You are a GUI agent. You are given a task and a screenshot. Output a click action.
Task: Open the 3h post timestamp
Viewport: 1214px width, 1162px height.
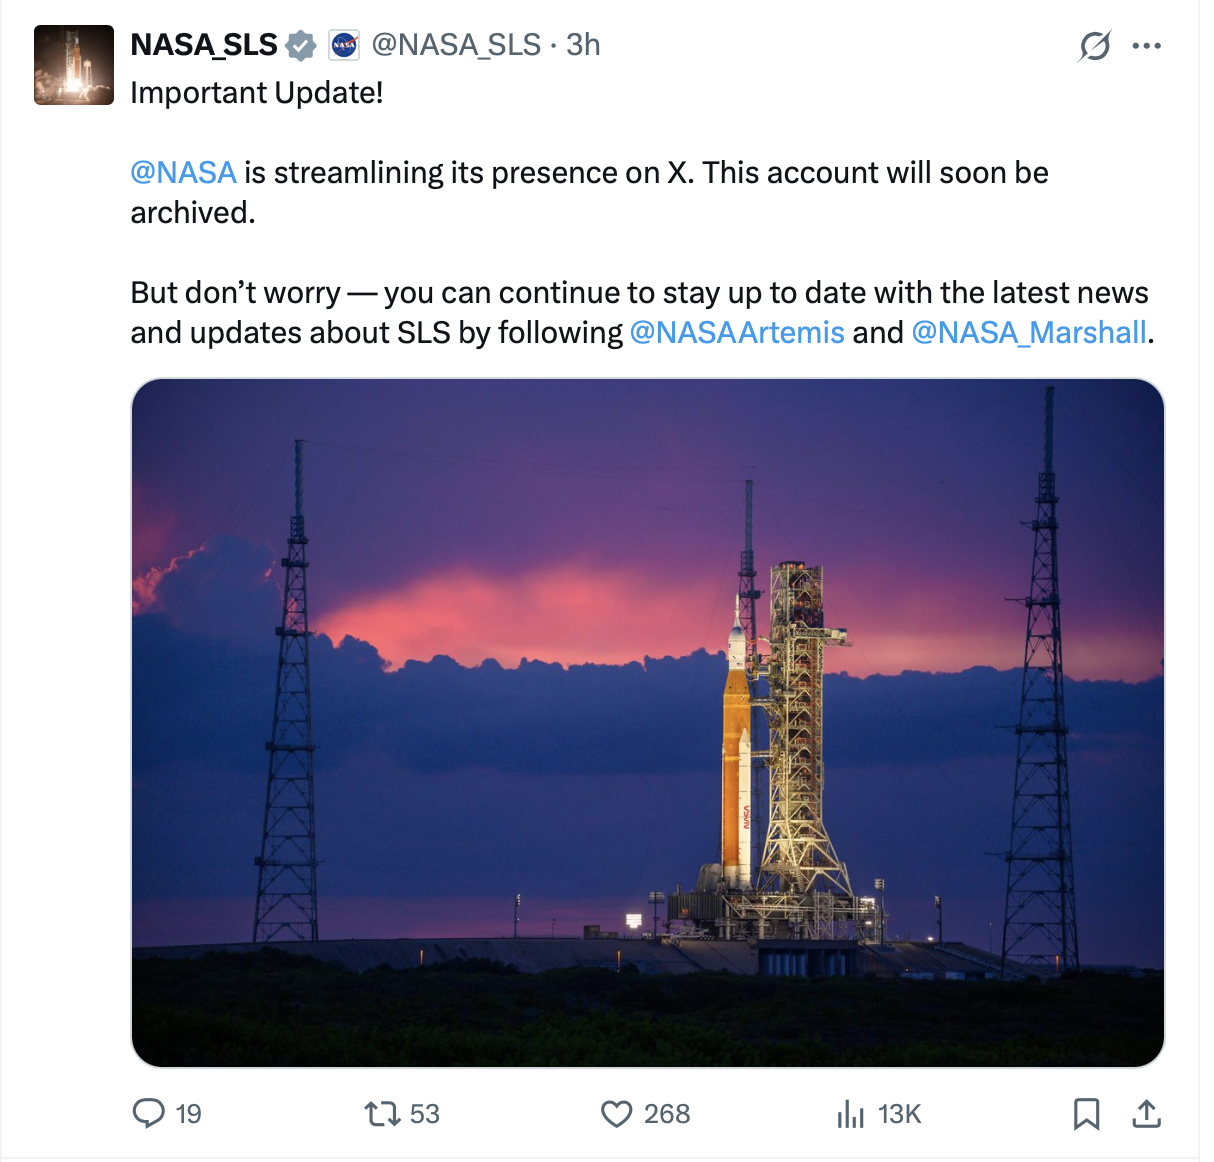coord(583,45)
